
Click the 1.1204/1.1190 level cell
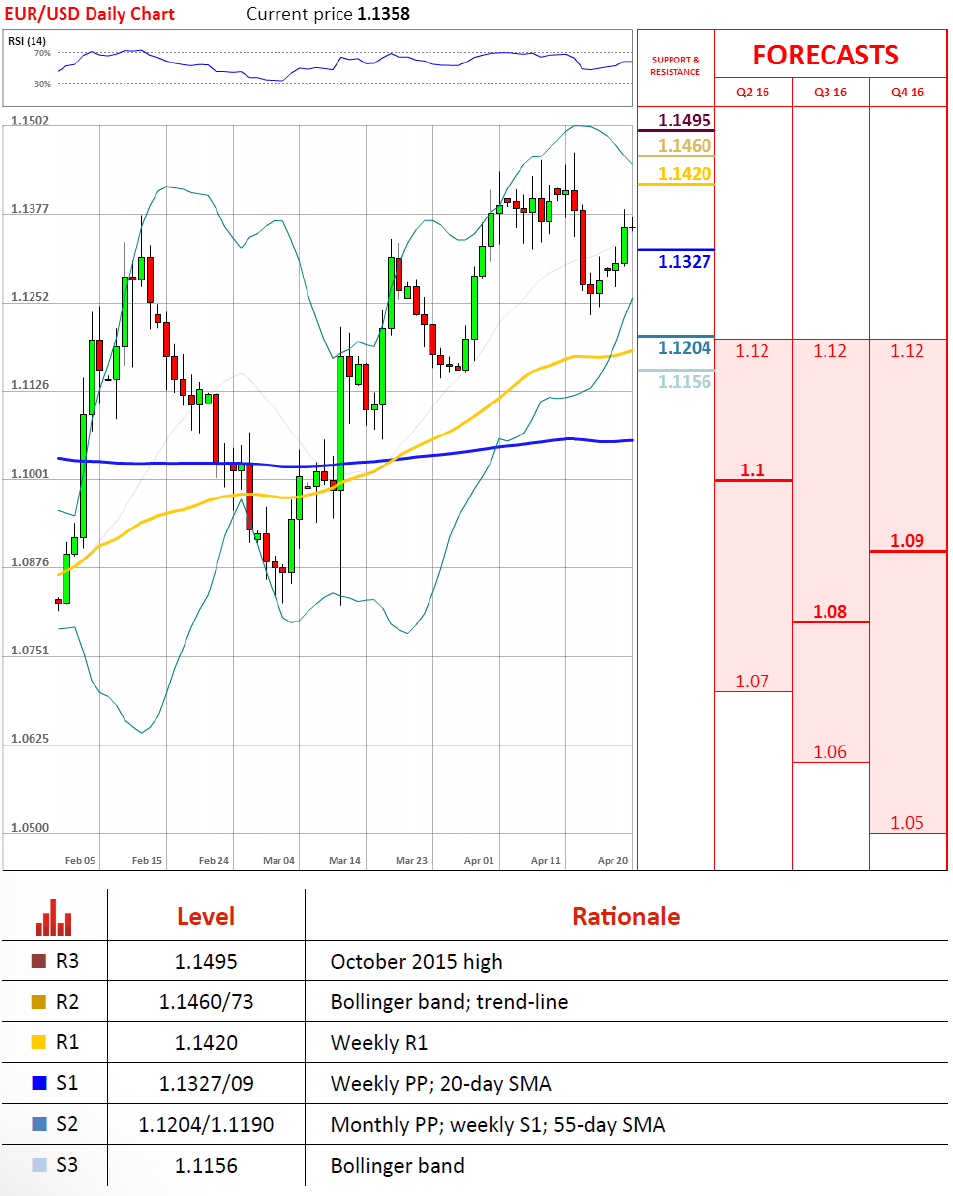[206, 1124]
